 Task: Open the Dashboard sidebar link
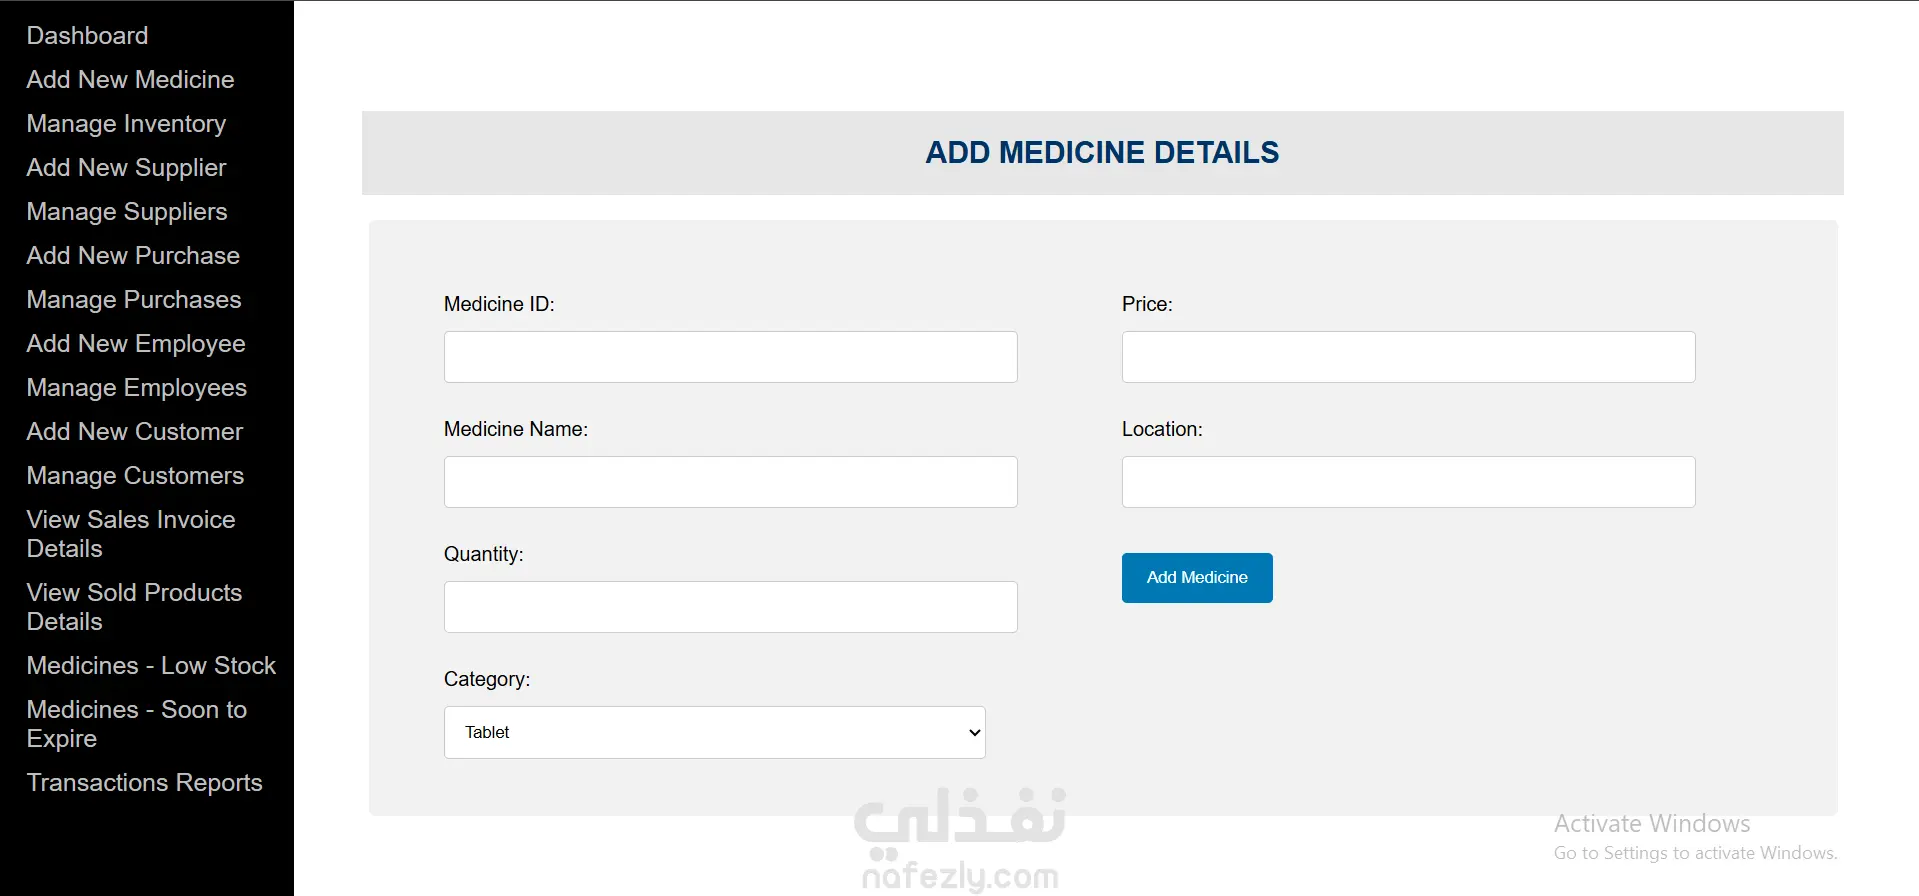(x=87, y=36)
